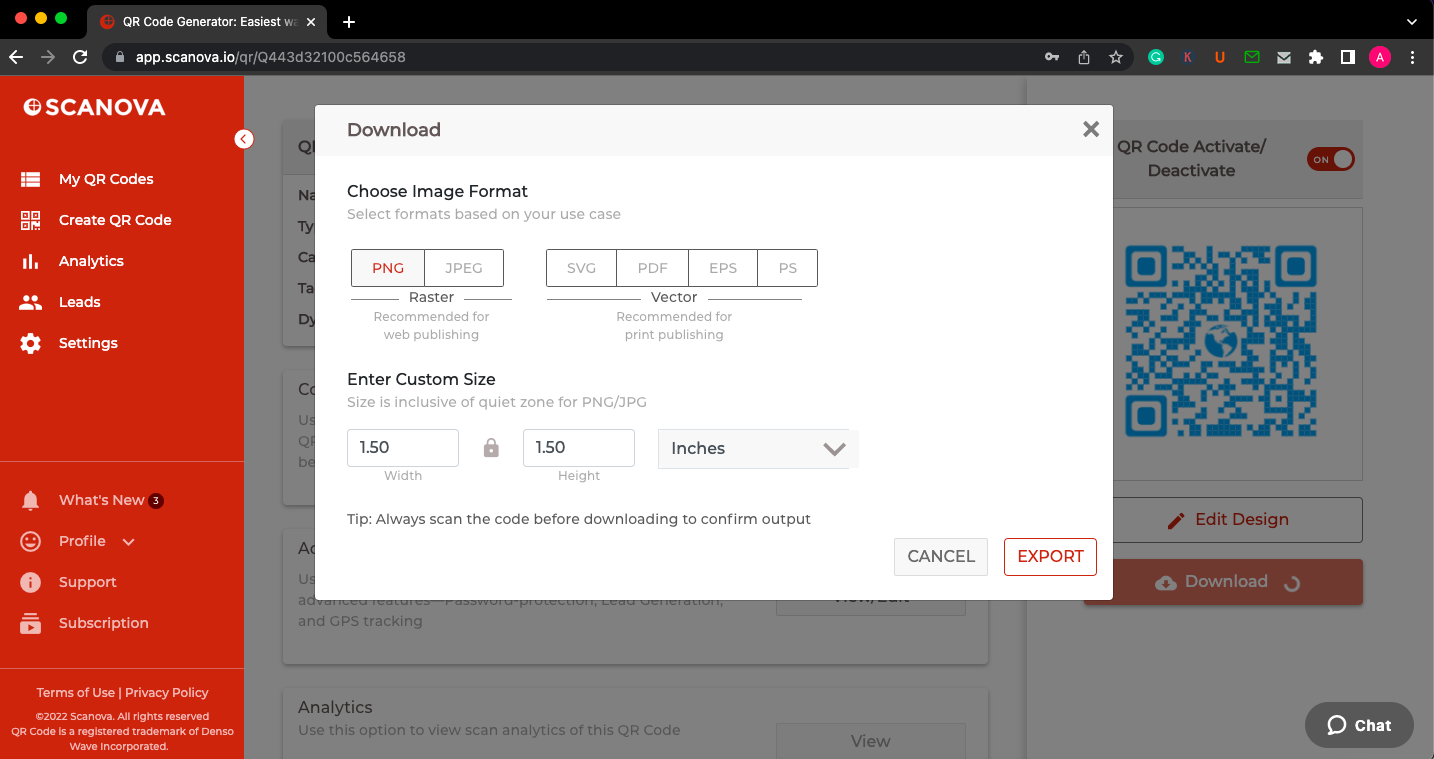Select JPEG as the image format
Screen dimensions: 1434x759
[463, 267]
